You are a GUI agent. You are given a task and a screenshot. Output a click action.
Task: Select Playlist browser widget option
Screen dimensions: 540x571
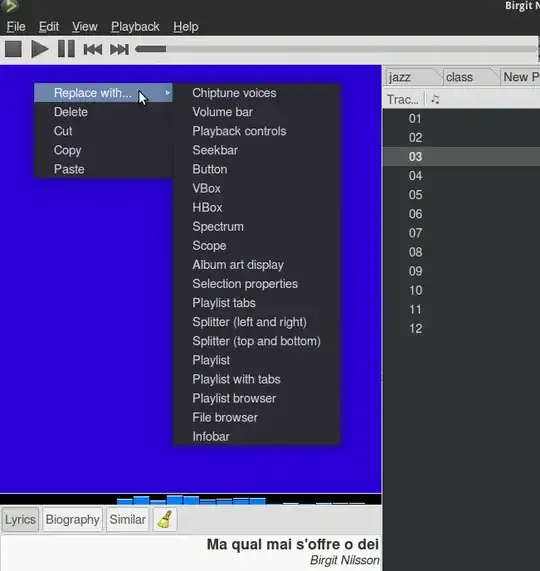pos(234,398)
